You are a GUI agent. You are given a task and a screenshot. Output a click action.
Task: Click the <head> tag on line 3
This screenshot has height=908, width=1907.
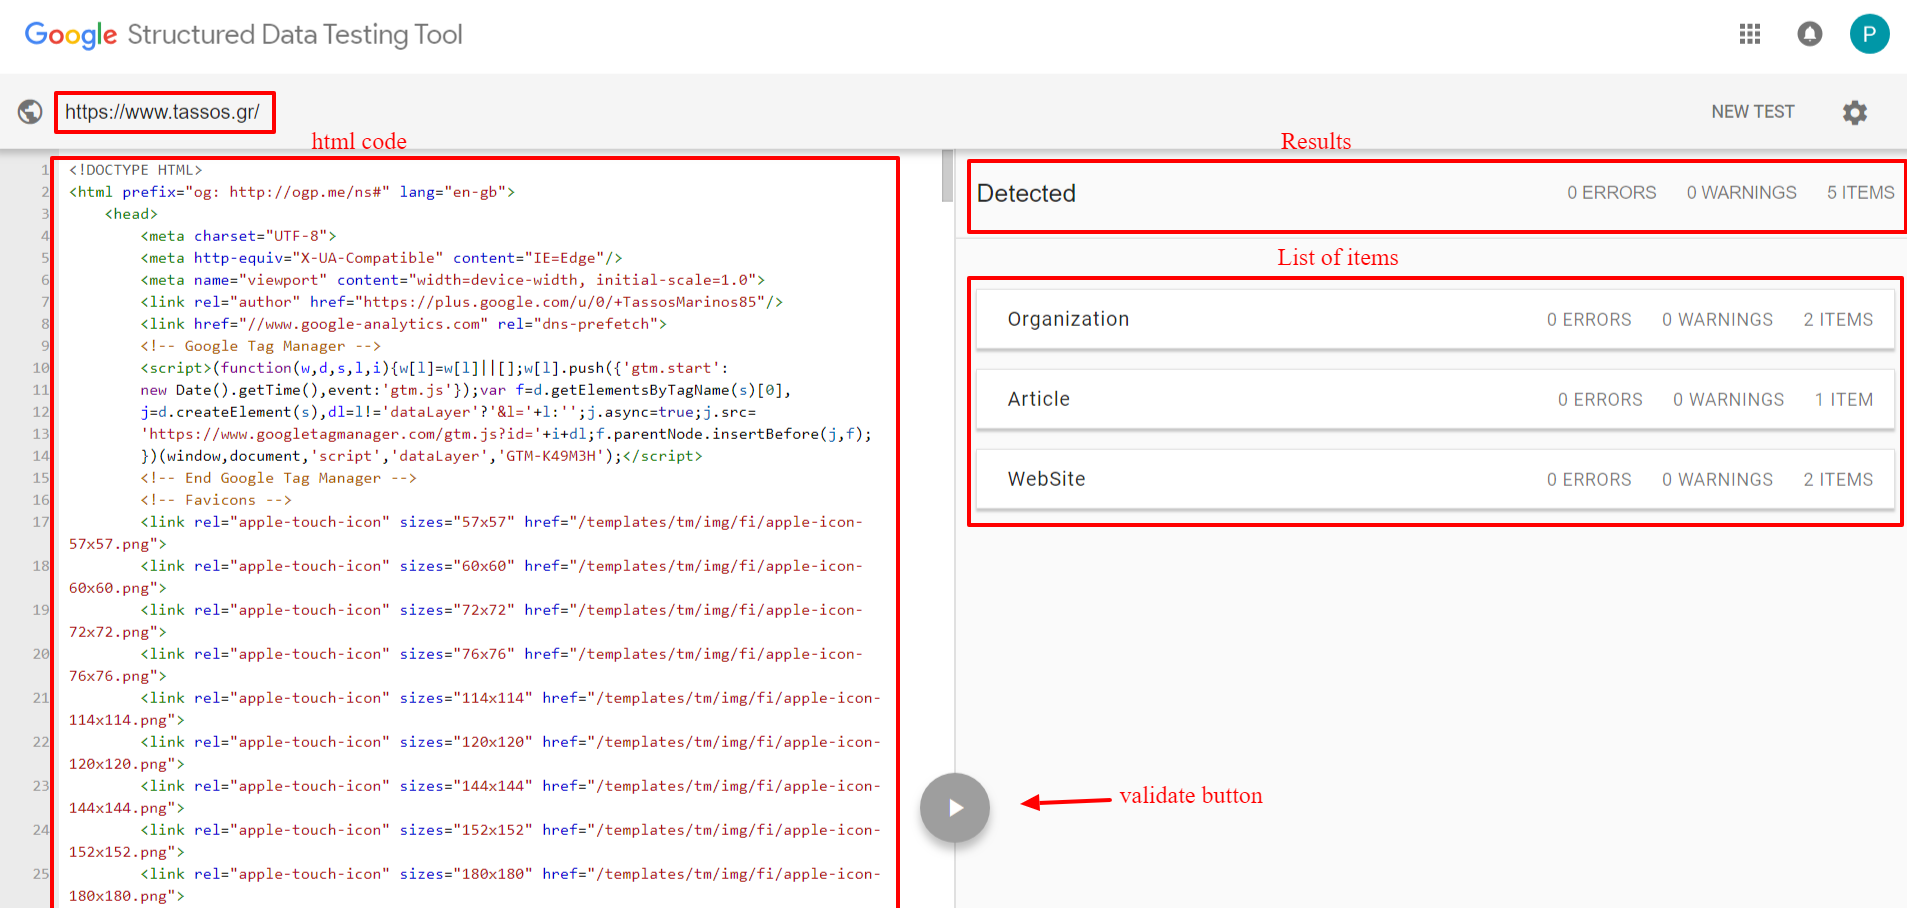[x=131, y=214]
